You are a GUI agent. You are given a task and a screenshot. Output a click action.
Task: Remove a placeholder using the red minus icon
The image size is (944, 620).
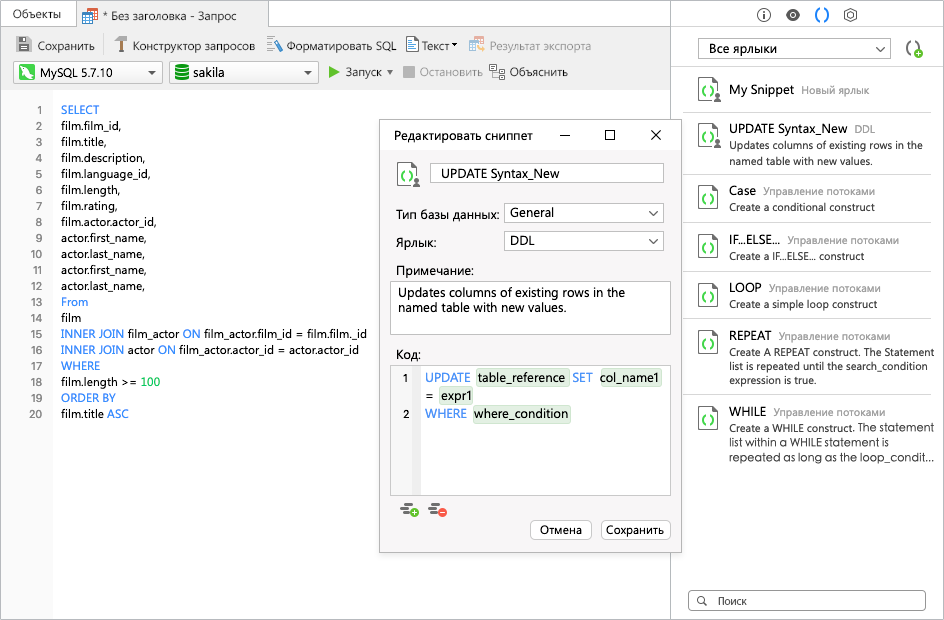click(436, 509)
